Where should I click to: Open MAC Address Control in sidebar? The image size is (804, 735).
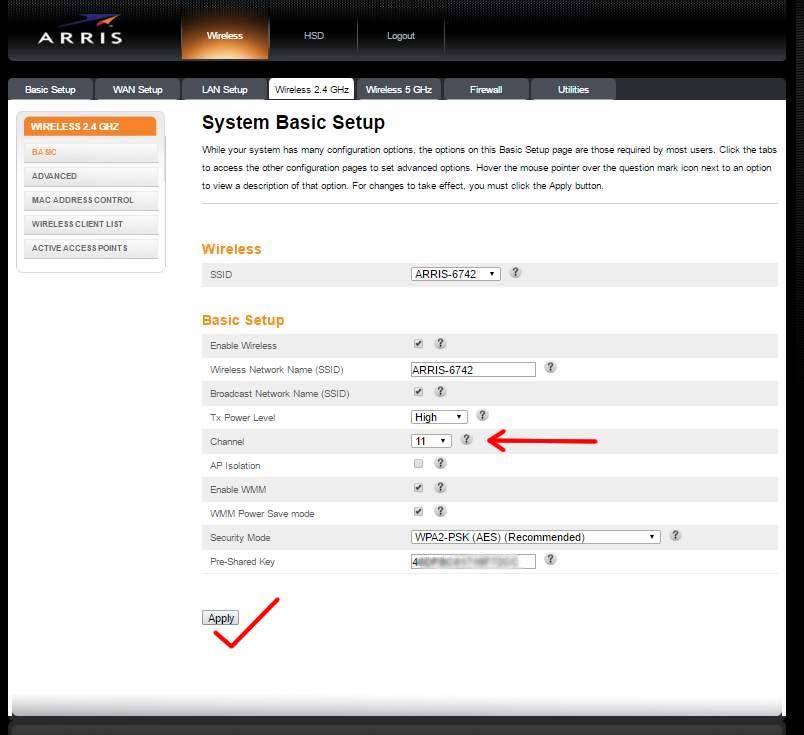click(x=91, y=200)
